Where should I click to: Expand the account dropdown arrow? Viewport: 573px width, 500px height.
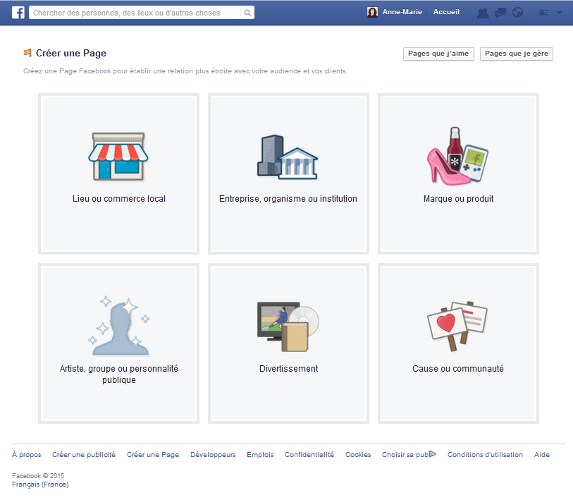click(x=559, y=13)
